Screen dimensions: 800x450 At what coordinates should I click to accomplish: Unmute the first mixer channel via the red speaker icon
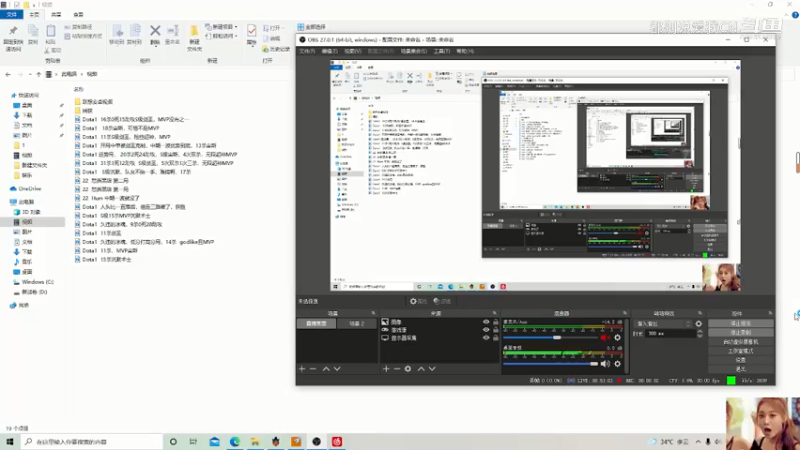point(605,337)
